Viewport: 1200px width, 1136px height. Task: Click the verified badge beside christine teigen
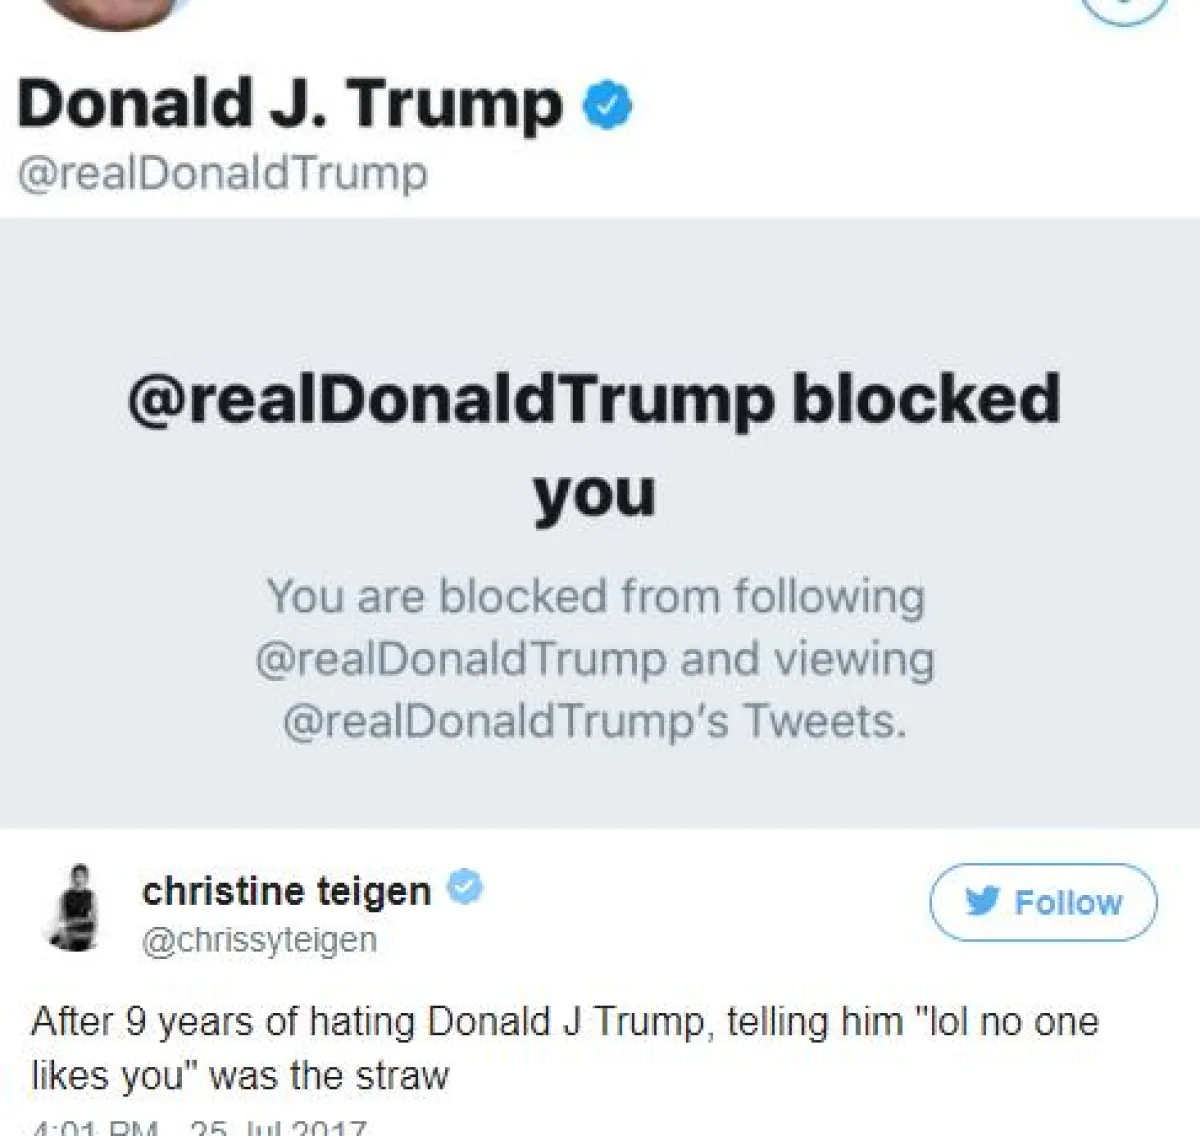pos(465,887)
